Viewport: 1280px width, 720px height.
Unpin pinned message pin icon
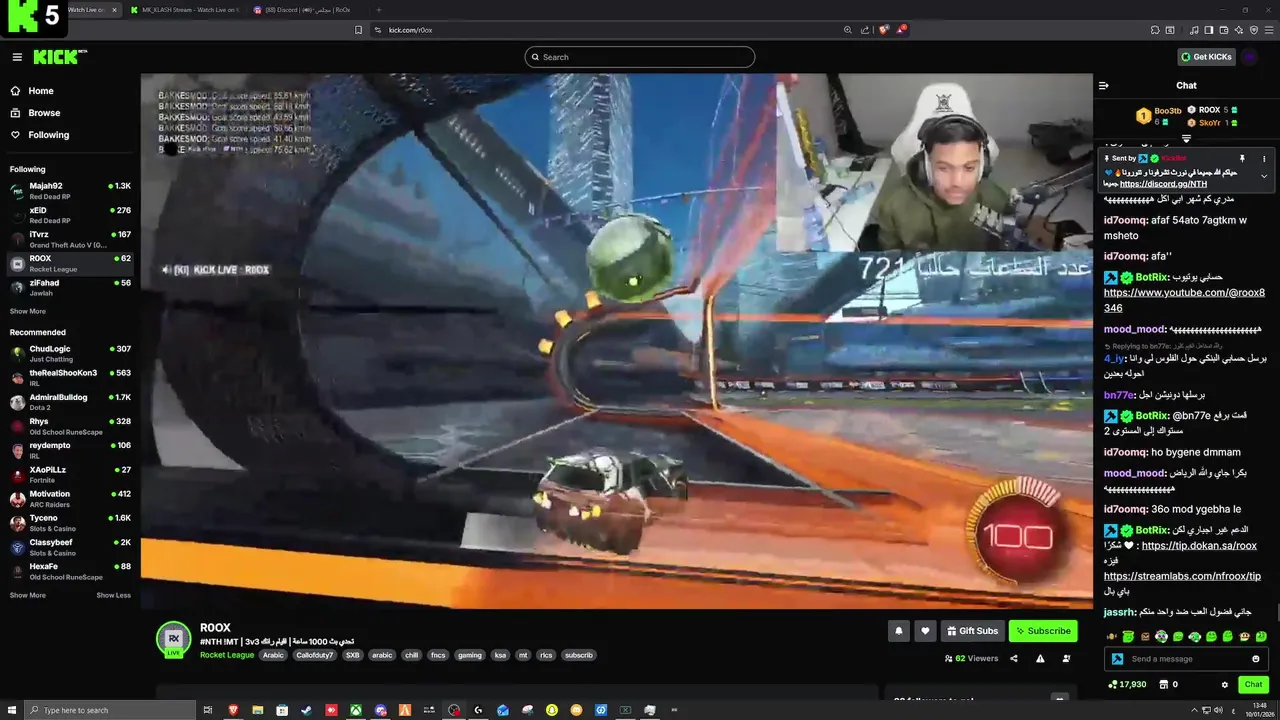pyautogui.click(x=1242, y=158)
